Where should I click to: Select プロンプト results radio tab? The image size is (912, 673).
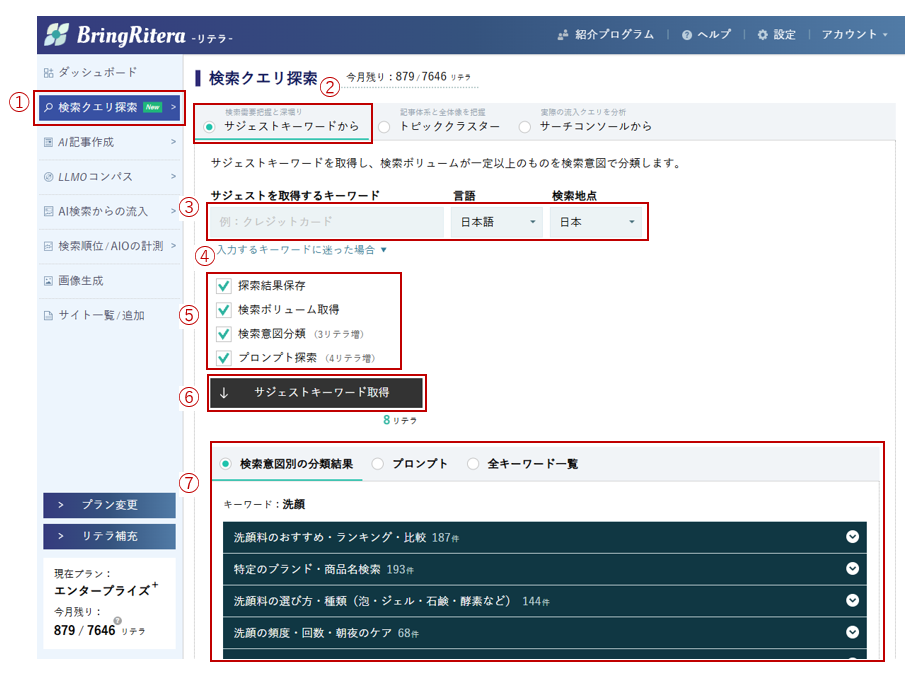pos(377,464)
